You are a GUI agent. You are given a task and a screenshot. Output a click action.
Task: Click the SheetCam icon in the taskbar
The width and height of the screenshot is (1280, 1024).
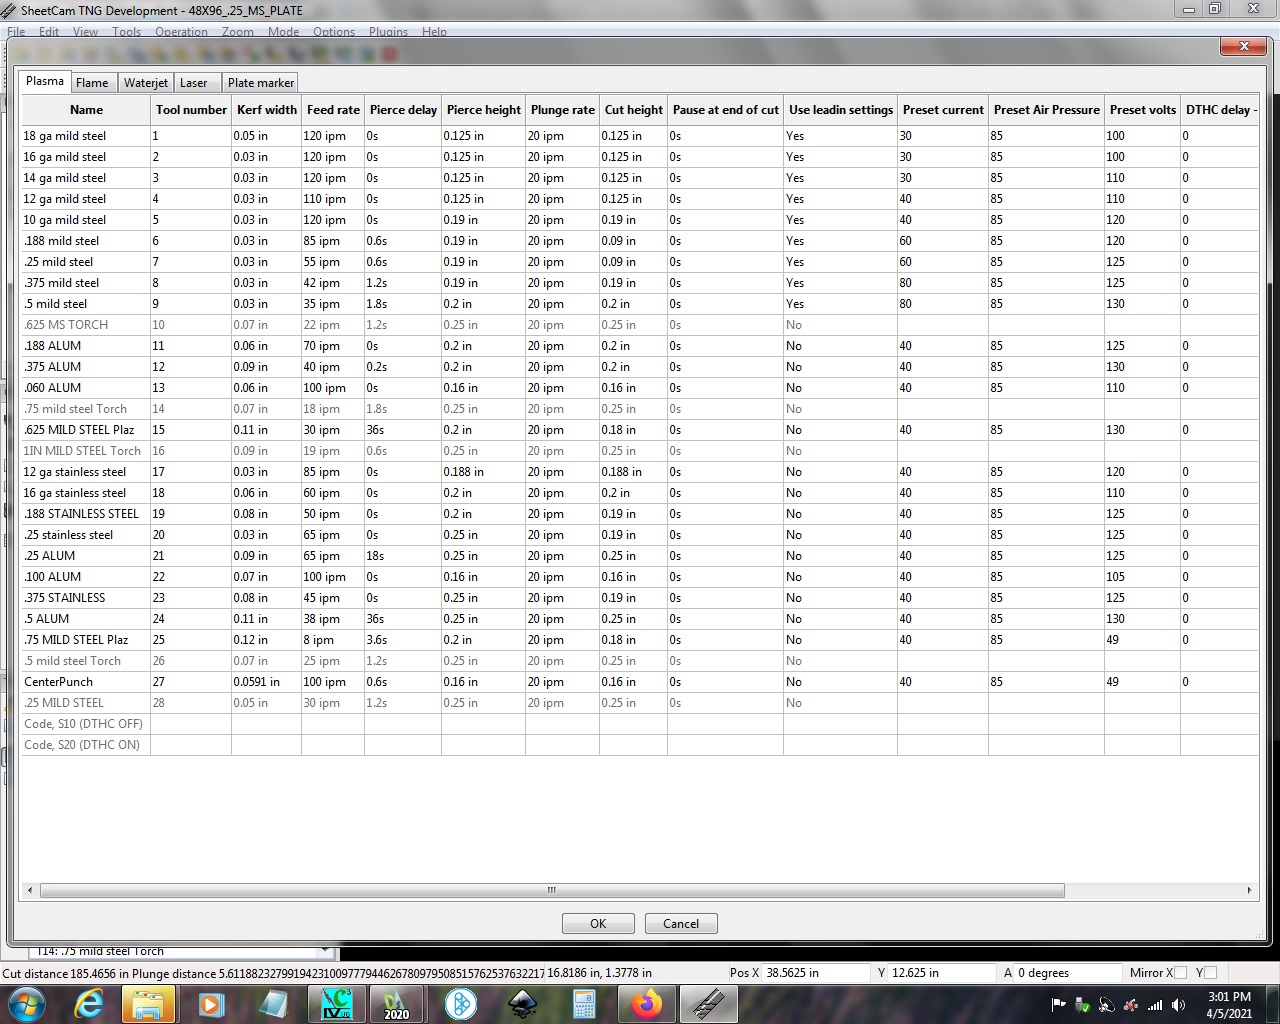tap(709, 1004)
